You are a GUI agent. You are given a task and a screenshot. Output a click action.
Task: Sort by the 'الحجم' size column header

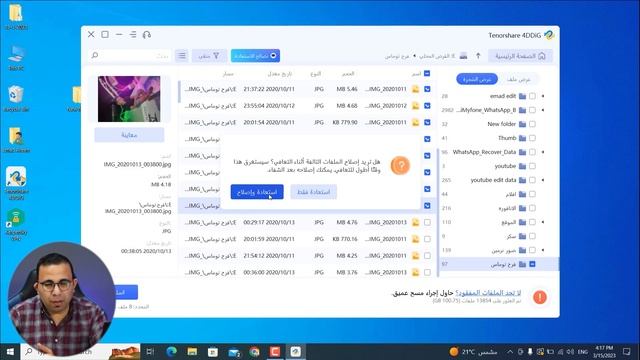(x=348, y=74)
